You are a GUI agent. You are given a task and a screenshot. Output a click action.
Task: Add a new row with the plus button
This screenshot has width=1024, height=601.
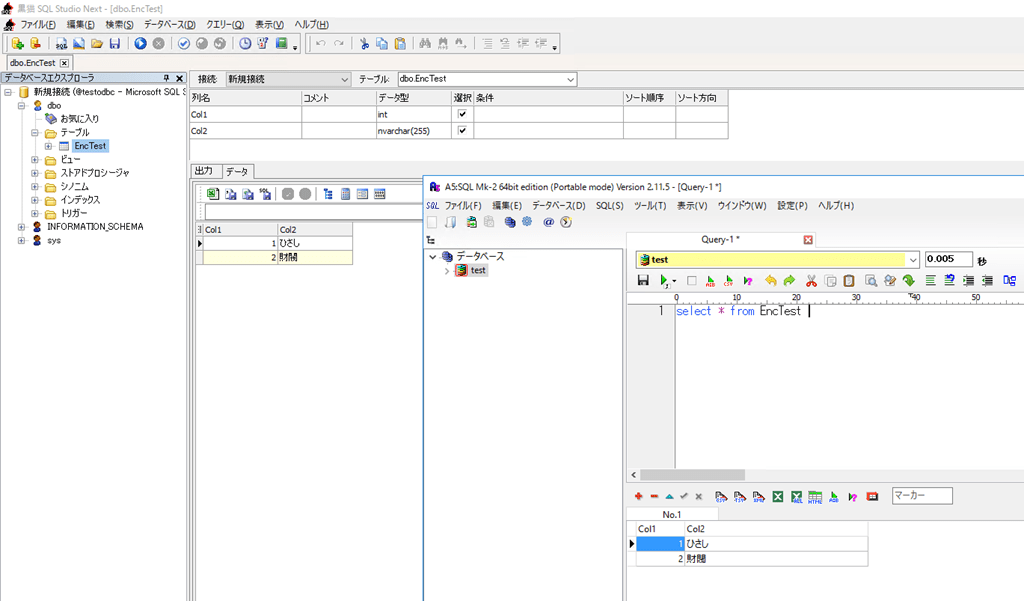[x=638, y=497]
